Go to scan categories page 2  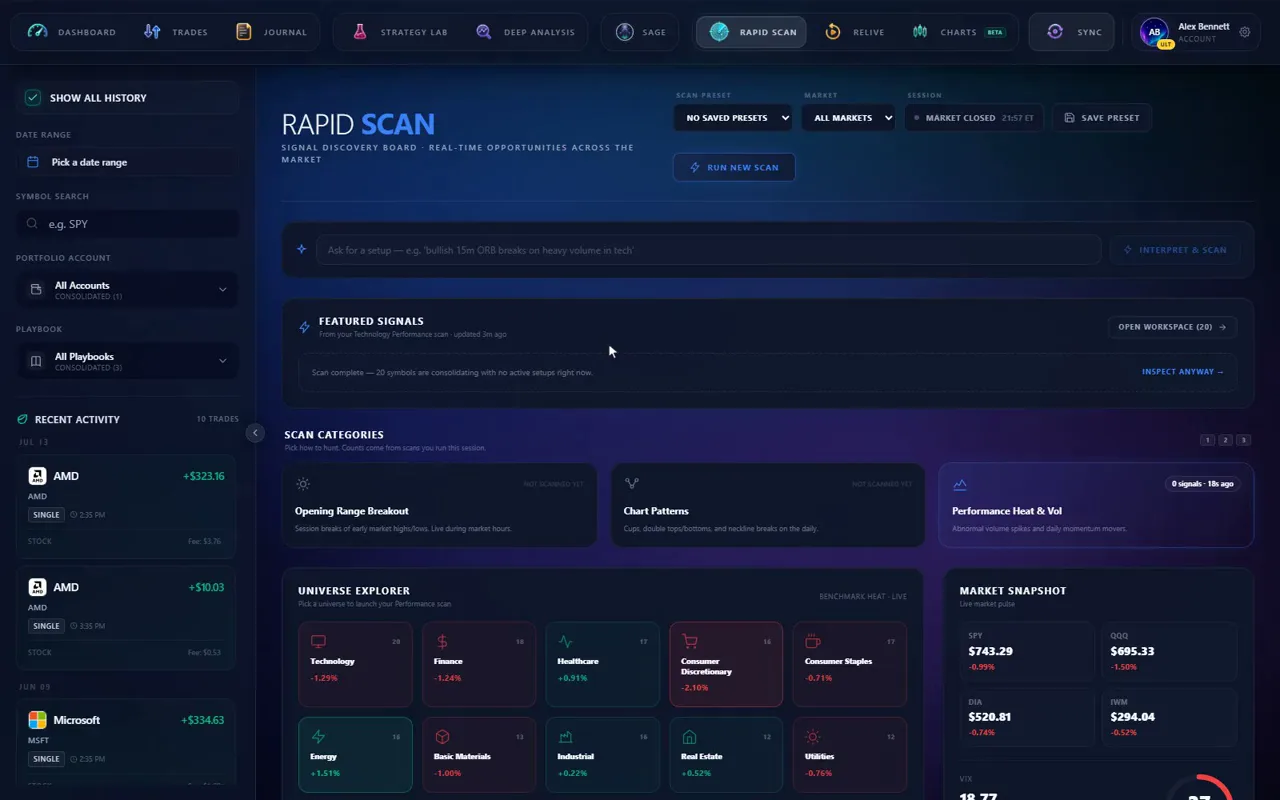[1226, 440]
